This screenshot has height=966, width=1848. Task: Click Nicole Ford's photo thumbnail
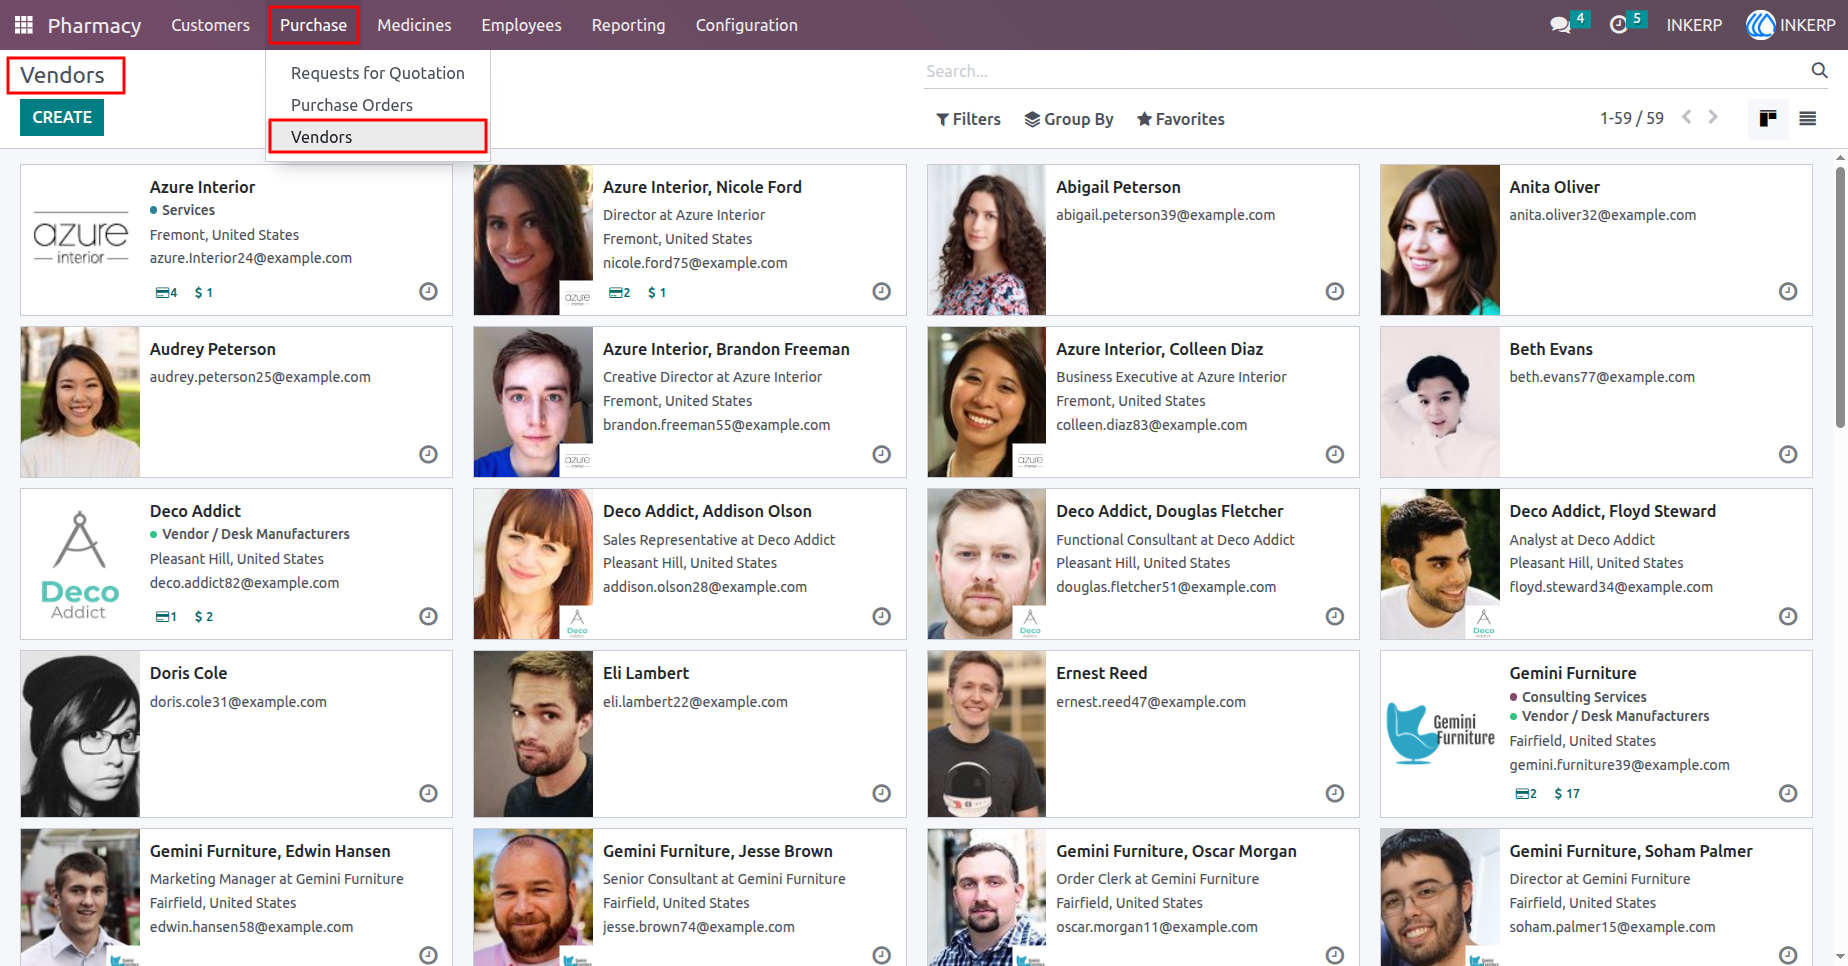[x=533, y=240]
